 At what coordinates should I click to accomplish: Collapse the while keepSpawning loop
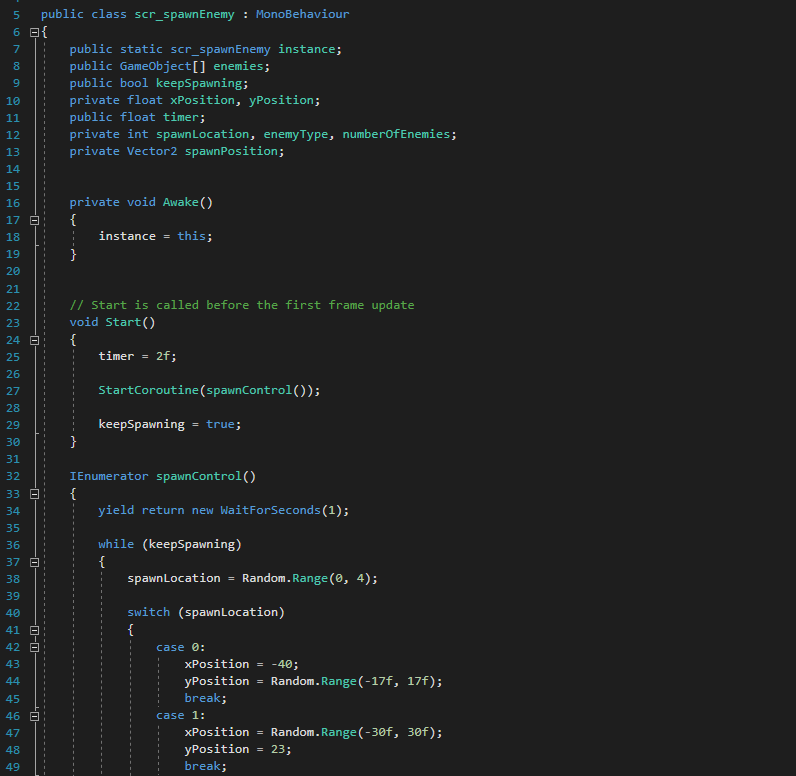[x=34, y=561]
